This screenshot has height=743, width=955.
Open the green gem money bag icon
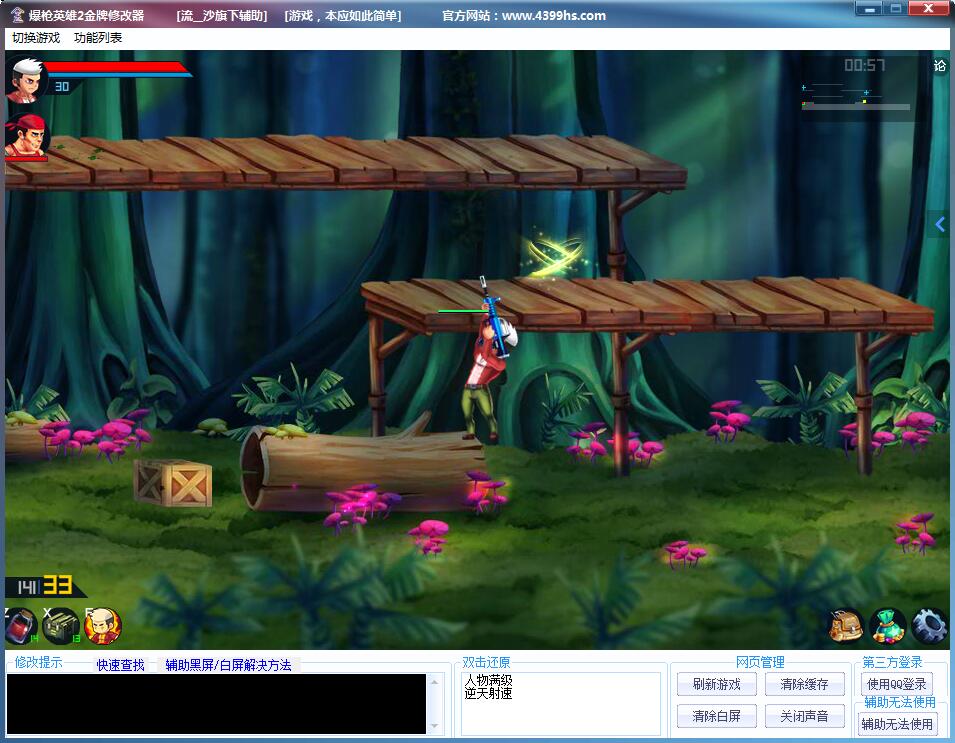click(x=888, y=625)
